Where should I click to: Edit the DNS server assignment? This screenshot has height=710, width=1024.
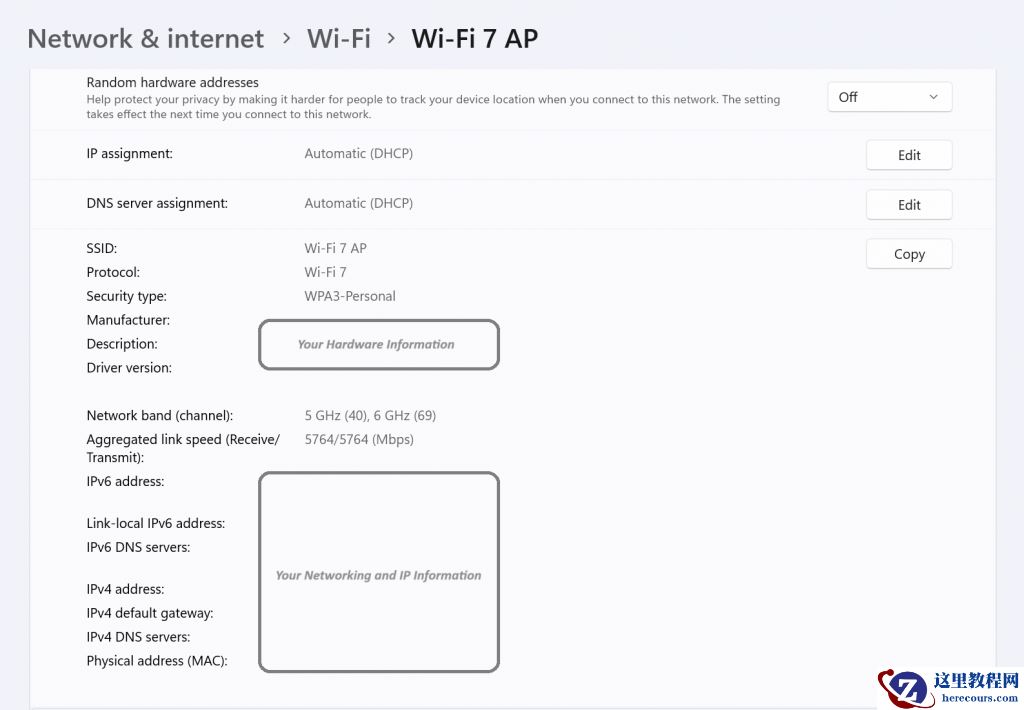click(x=908, y=204)
